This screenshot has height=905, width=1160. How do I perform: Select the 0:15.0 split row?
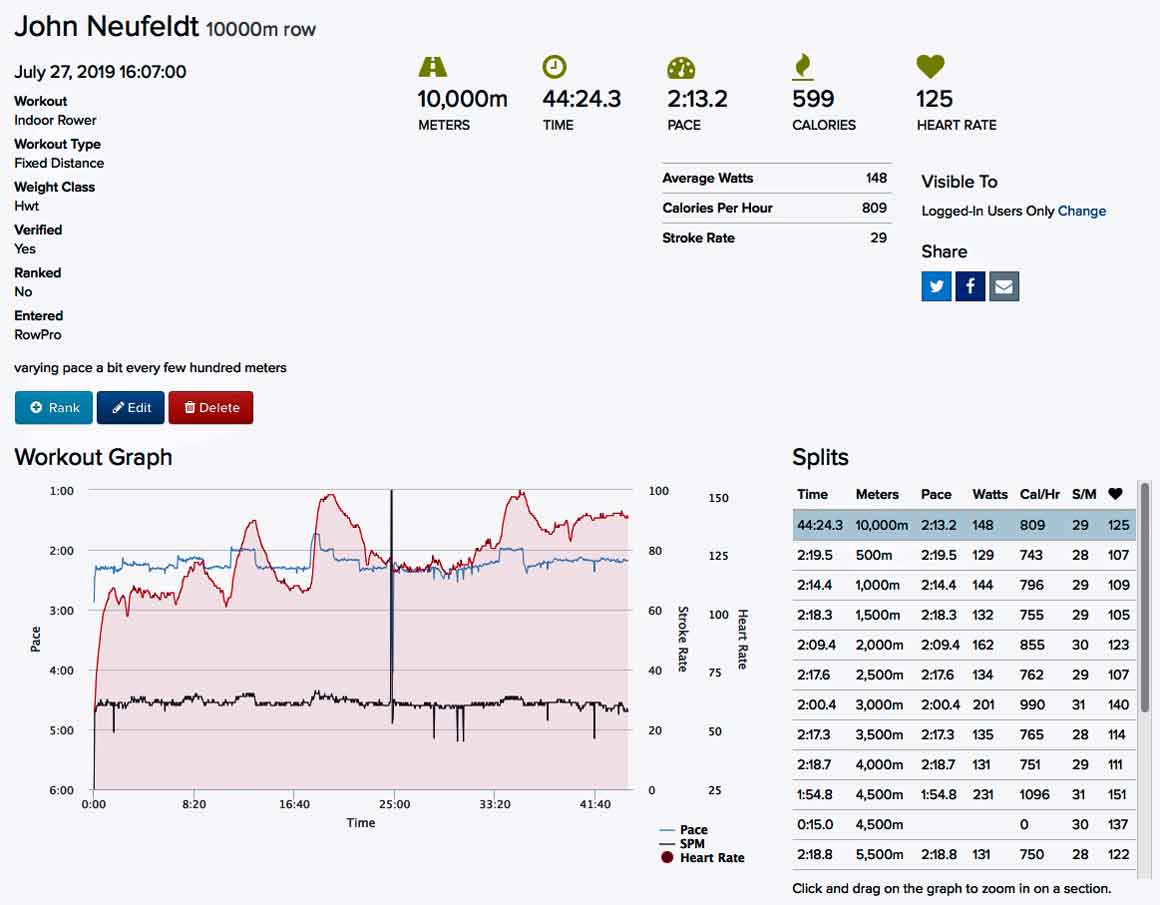[963, 825]
